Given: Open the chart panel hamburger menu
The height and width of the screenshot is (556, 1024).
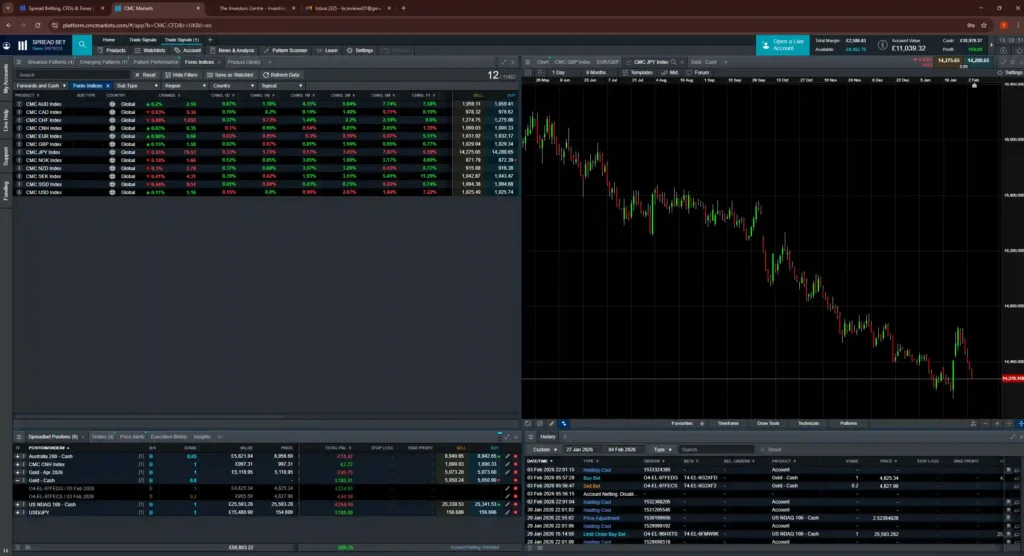Looking at the screenshot, I should tap(528, 62).
